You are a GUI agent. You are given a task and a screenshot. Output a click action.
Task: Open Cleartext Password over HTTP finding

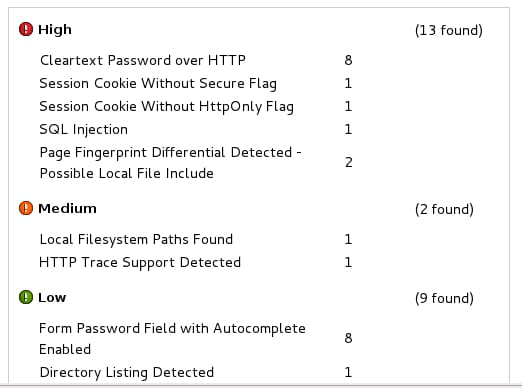[143, 60]
